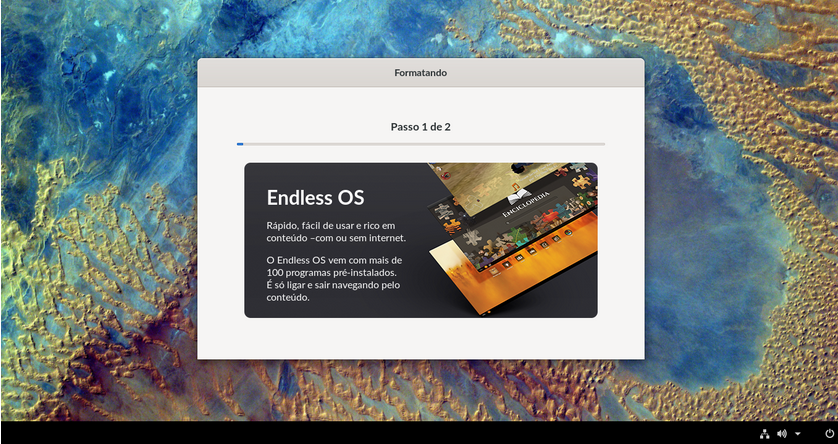Click the volume speaker icon
This screenshot has height=444, width=838.
782,433
